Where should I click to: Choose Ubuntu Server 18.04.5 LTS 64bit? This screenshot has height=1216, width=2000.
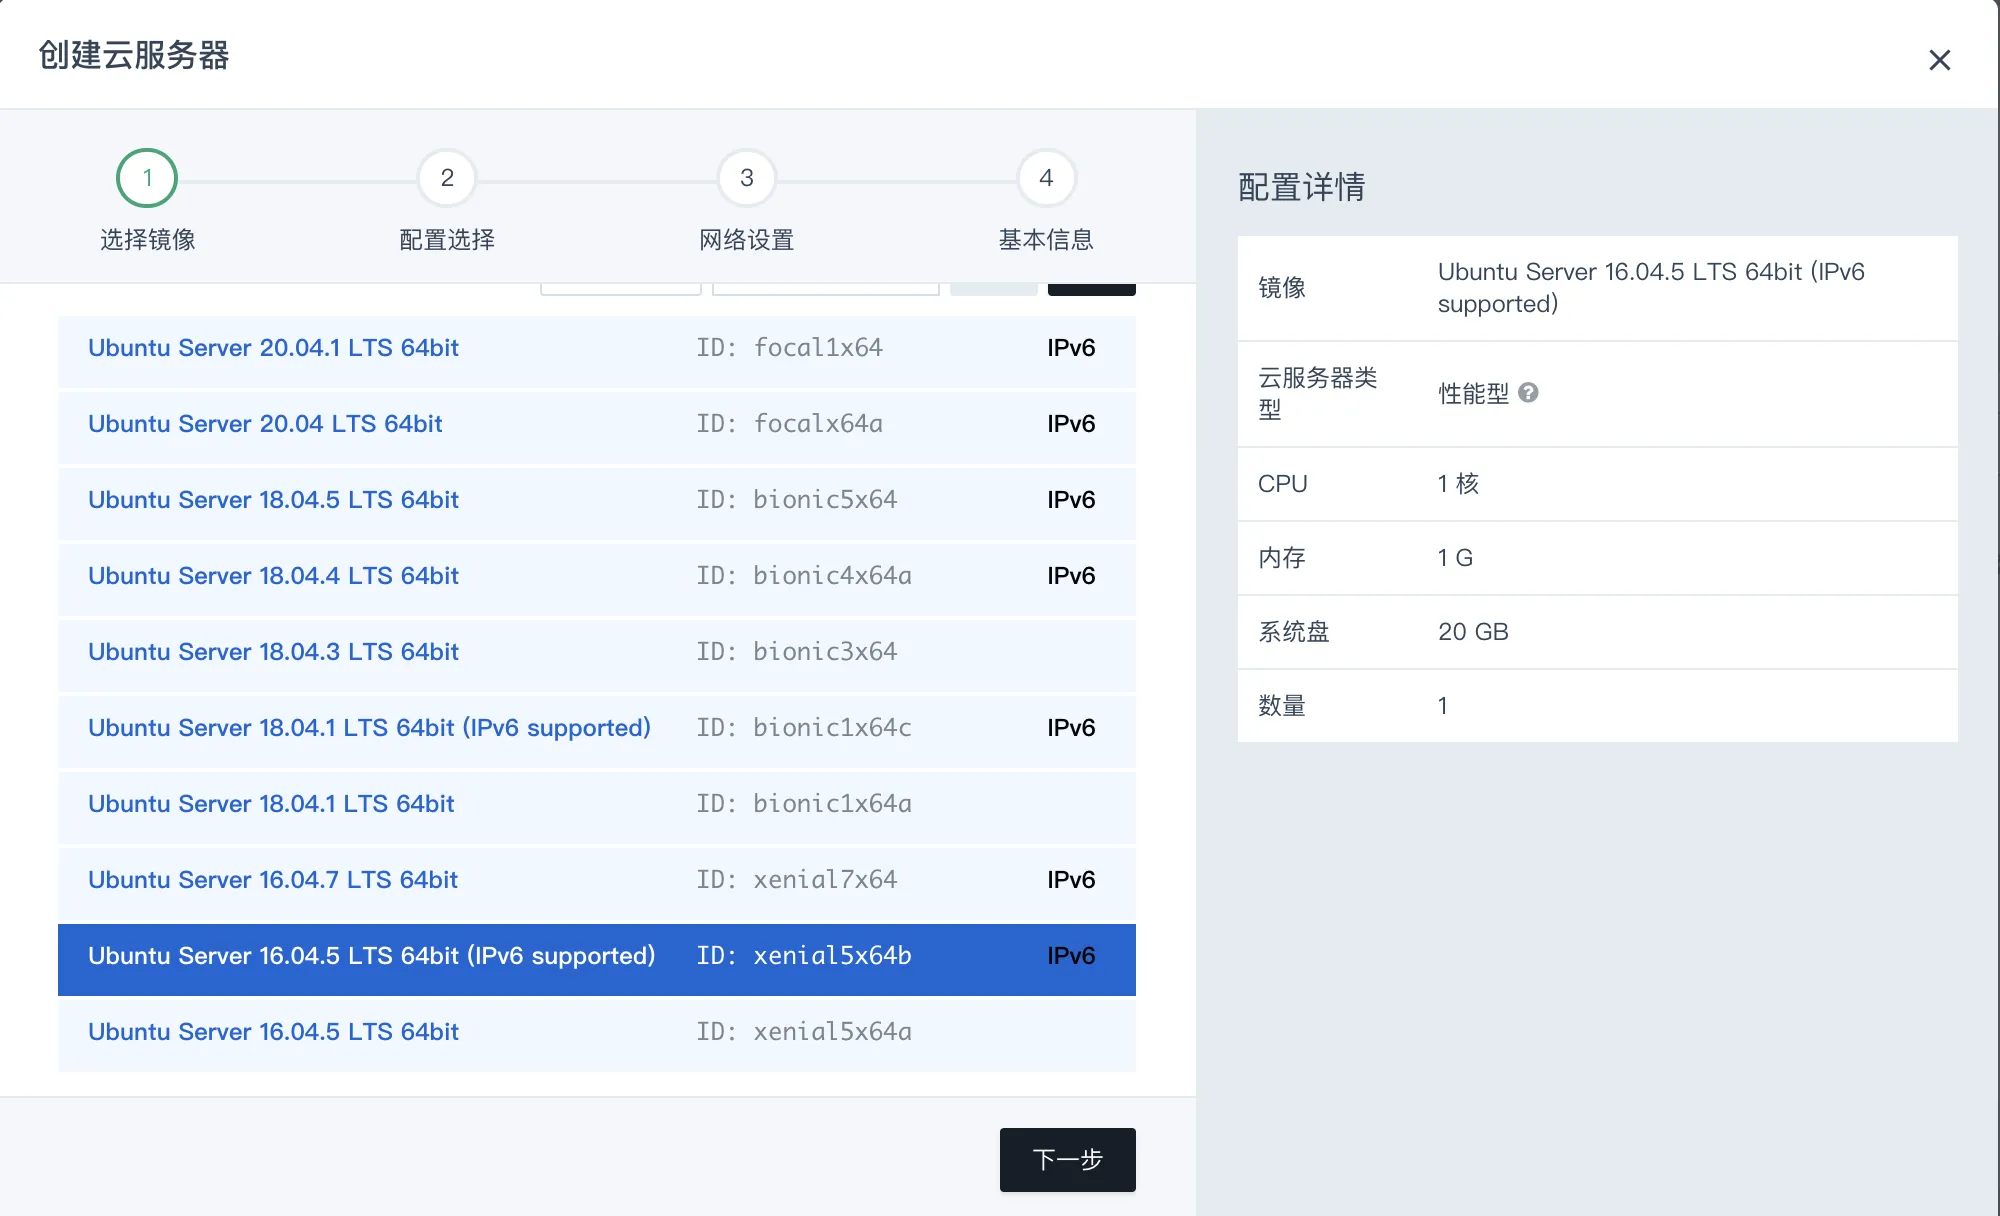click(x=273, y=500)
